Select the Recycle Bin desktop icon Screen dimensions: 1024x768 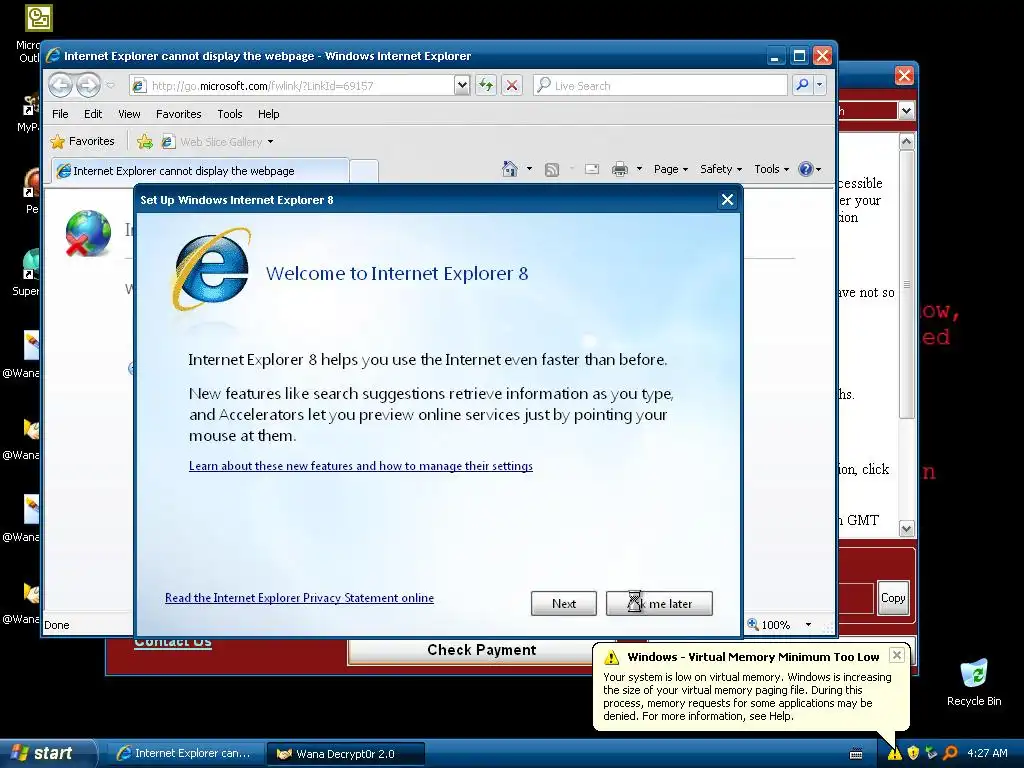(974, 682)
